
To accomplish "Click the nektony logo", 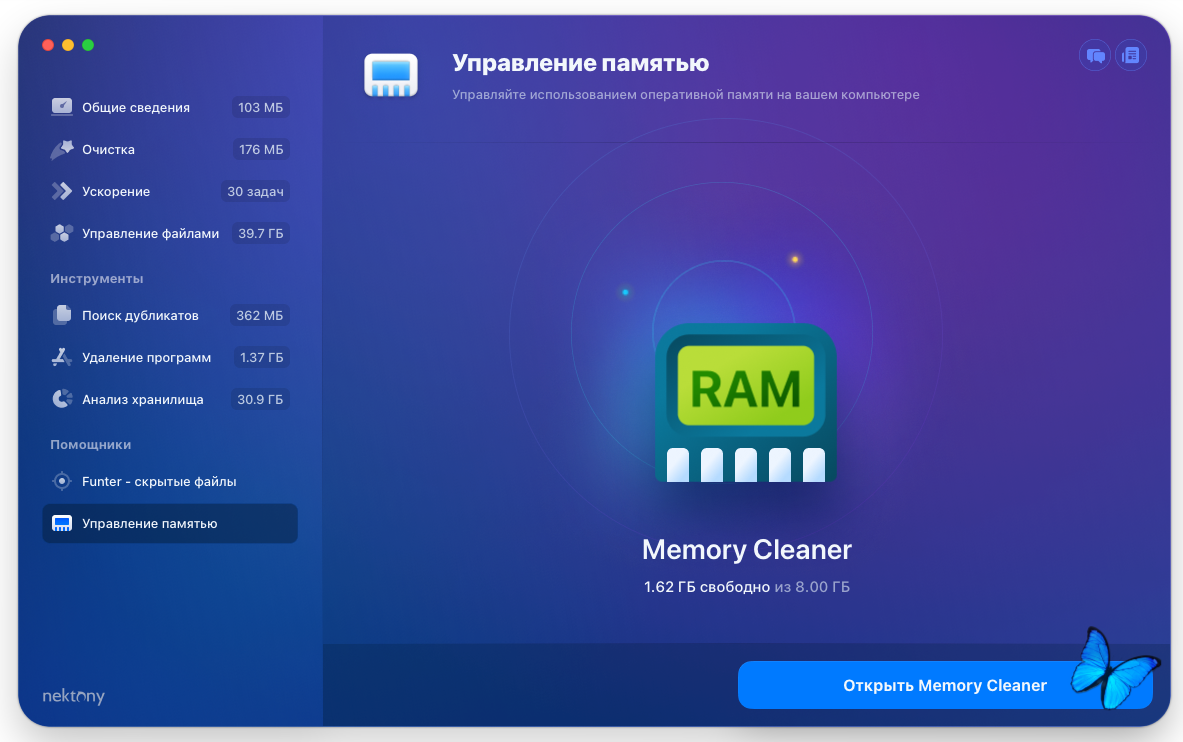I will click(x=73, y=696).
